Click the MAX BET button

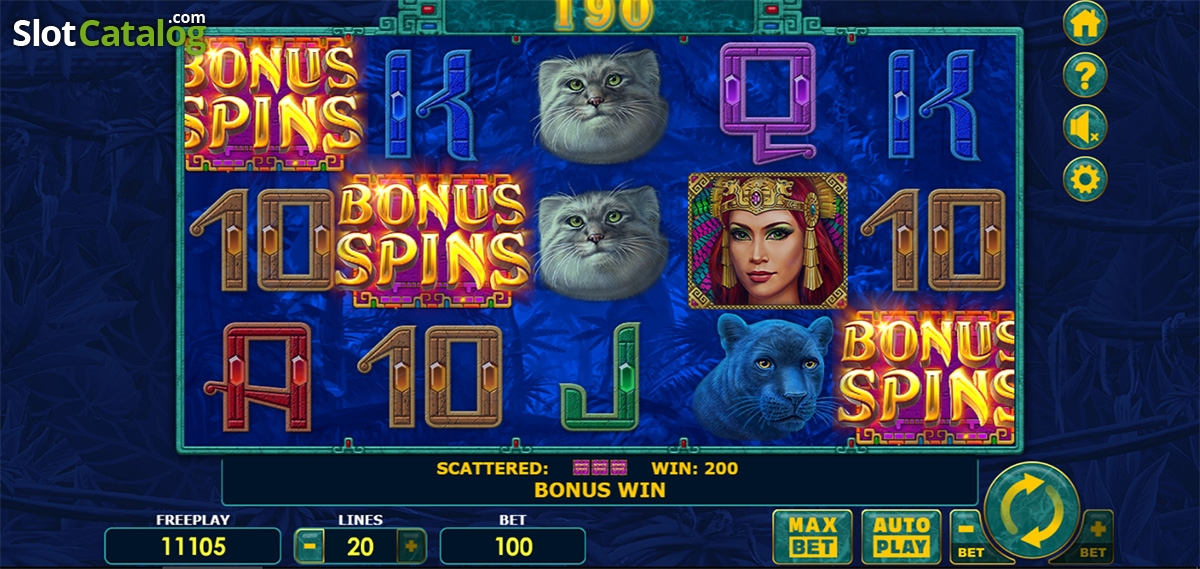[x=812, y=536]
